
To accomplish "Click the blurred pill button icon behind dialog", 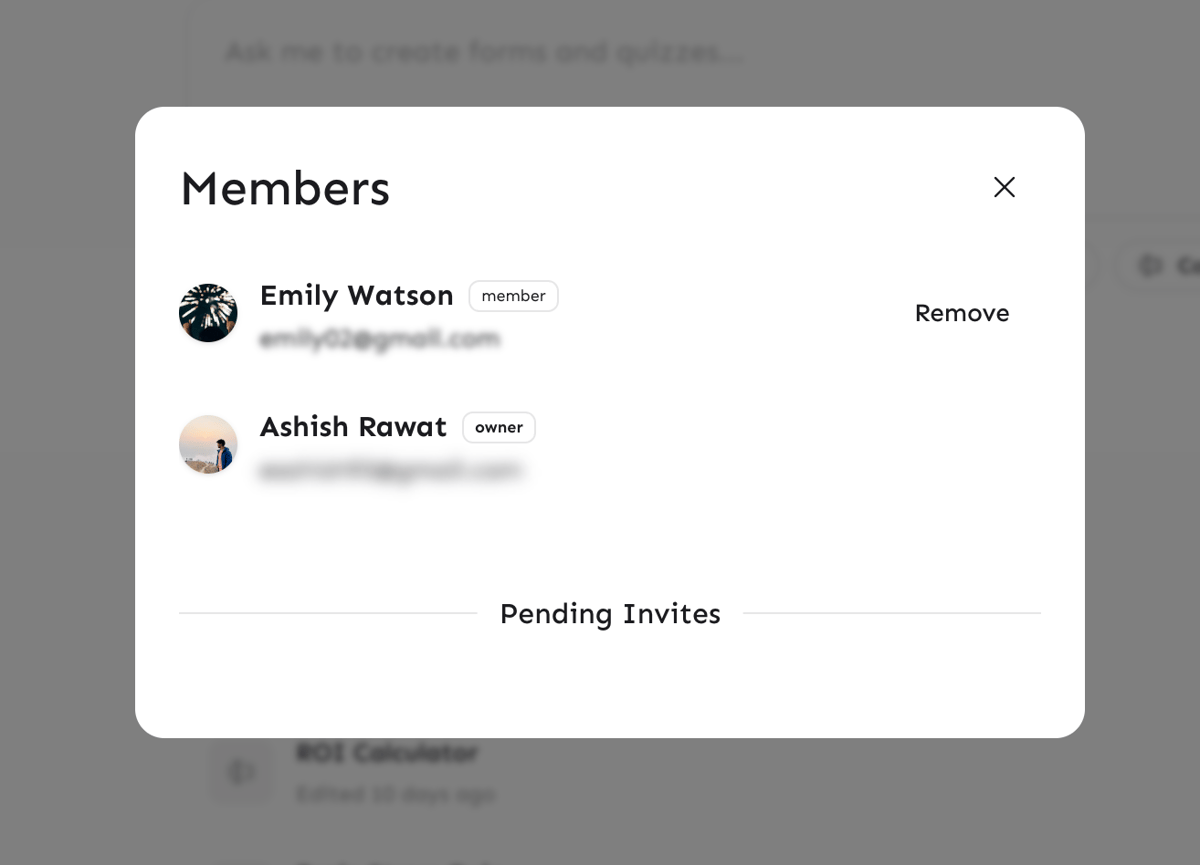I will pyautogui.click(x=1151, y=265).
